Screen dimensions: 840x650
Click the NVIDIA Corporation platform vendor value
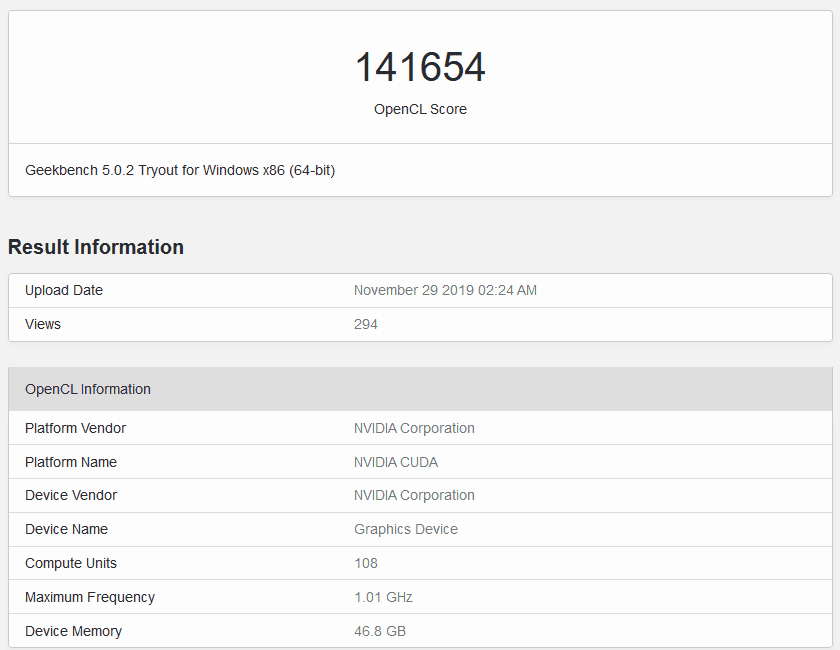pos(414,427)
